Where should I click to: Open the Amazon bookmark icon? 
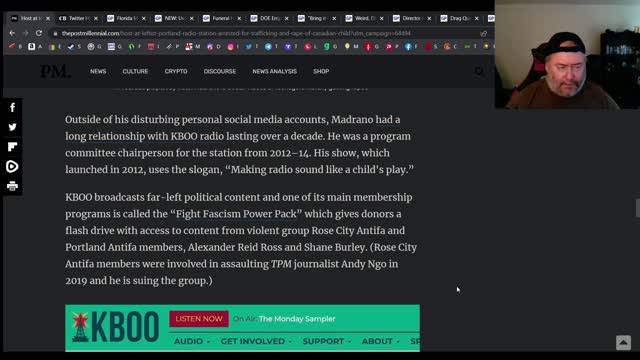(x=32, y=47)
